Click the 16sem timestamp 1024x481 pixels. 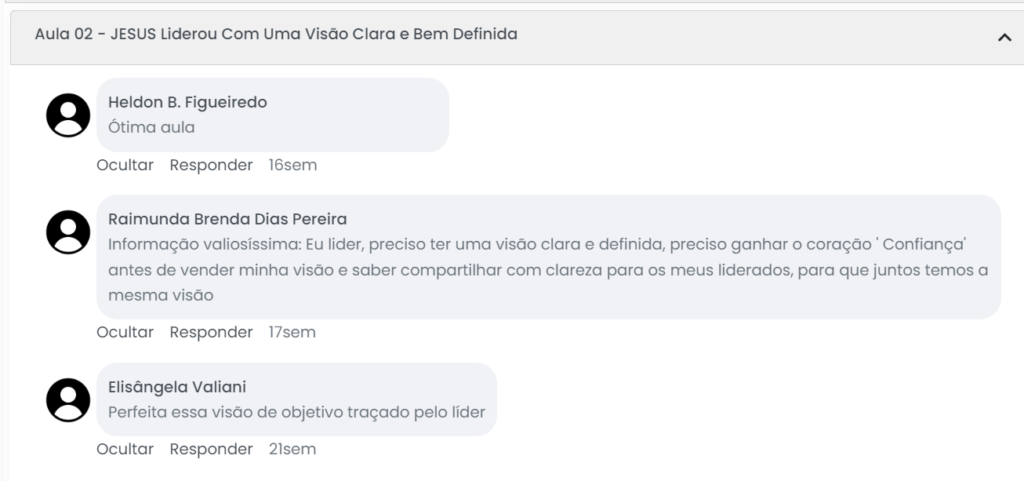(x=292, y=165)
